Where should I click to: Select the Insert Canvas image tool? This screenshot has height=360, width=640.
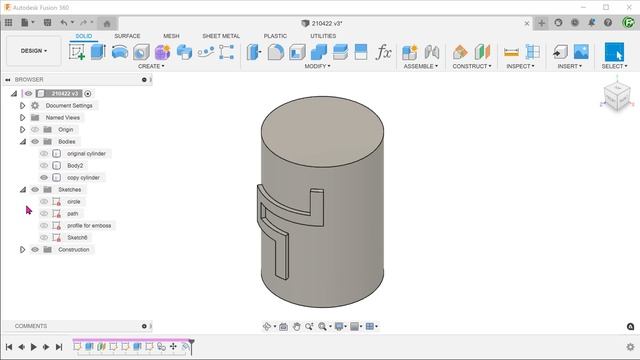coord(581,52)
